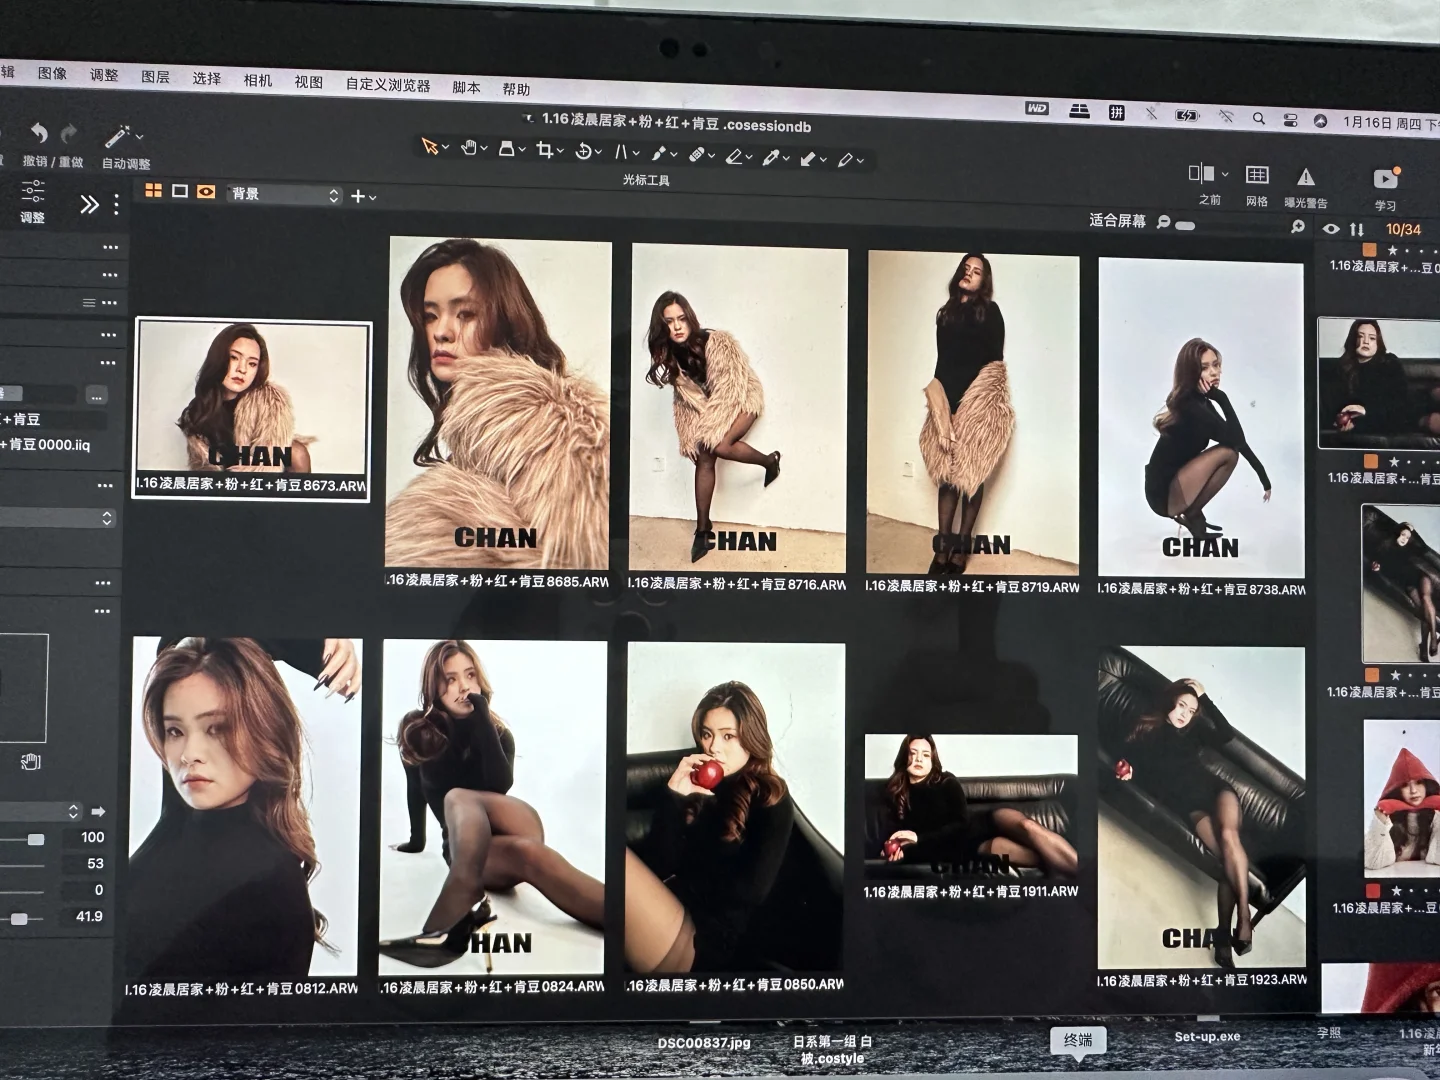
Task: Select the eraser mask cursor tool
Action: click(x=734, y=156)
